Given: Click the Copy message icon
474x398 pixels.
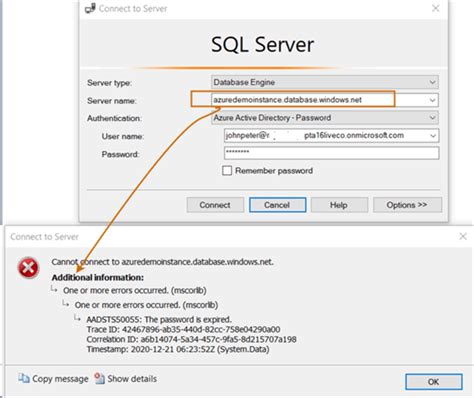Looking at the screenshot, I should pos(24,378).
